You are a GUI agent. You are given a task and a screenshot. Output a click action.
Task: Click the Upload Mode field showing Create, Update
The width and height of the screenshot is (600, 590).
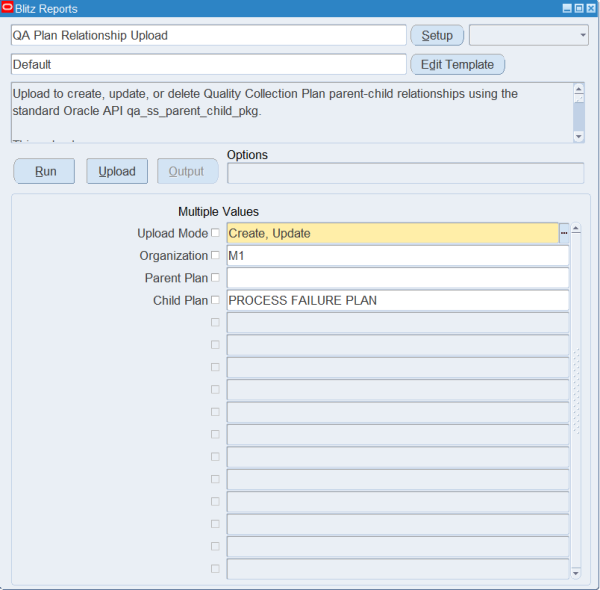pyautogui.click(x=393, y=233)
